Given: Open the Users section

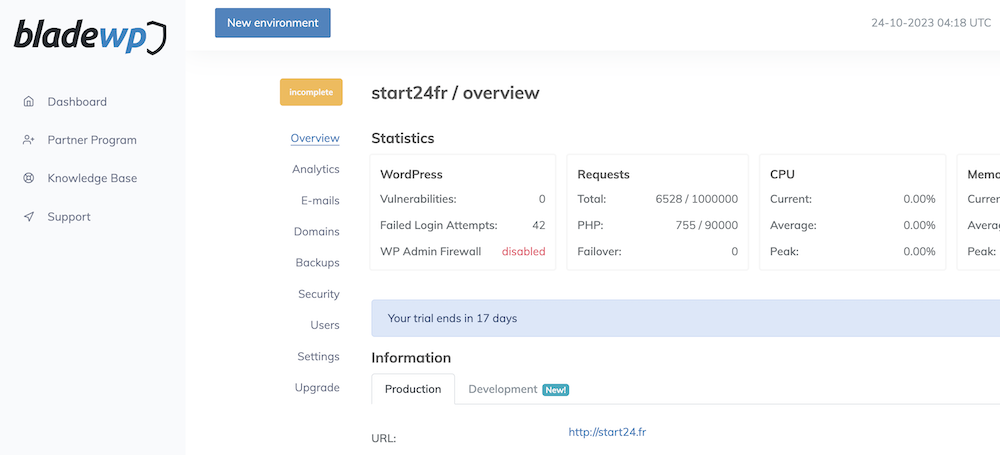Looking at the screenshot, I should pos(324,325).
